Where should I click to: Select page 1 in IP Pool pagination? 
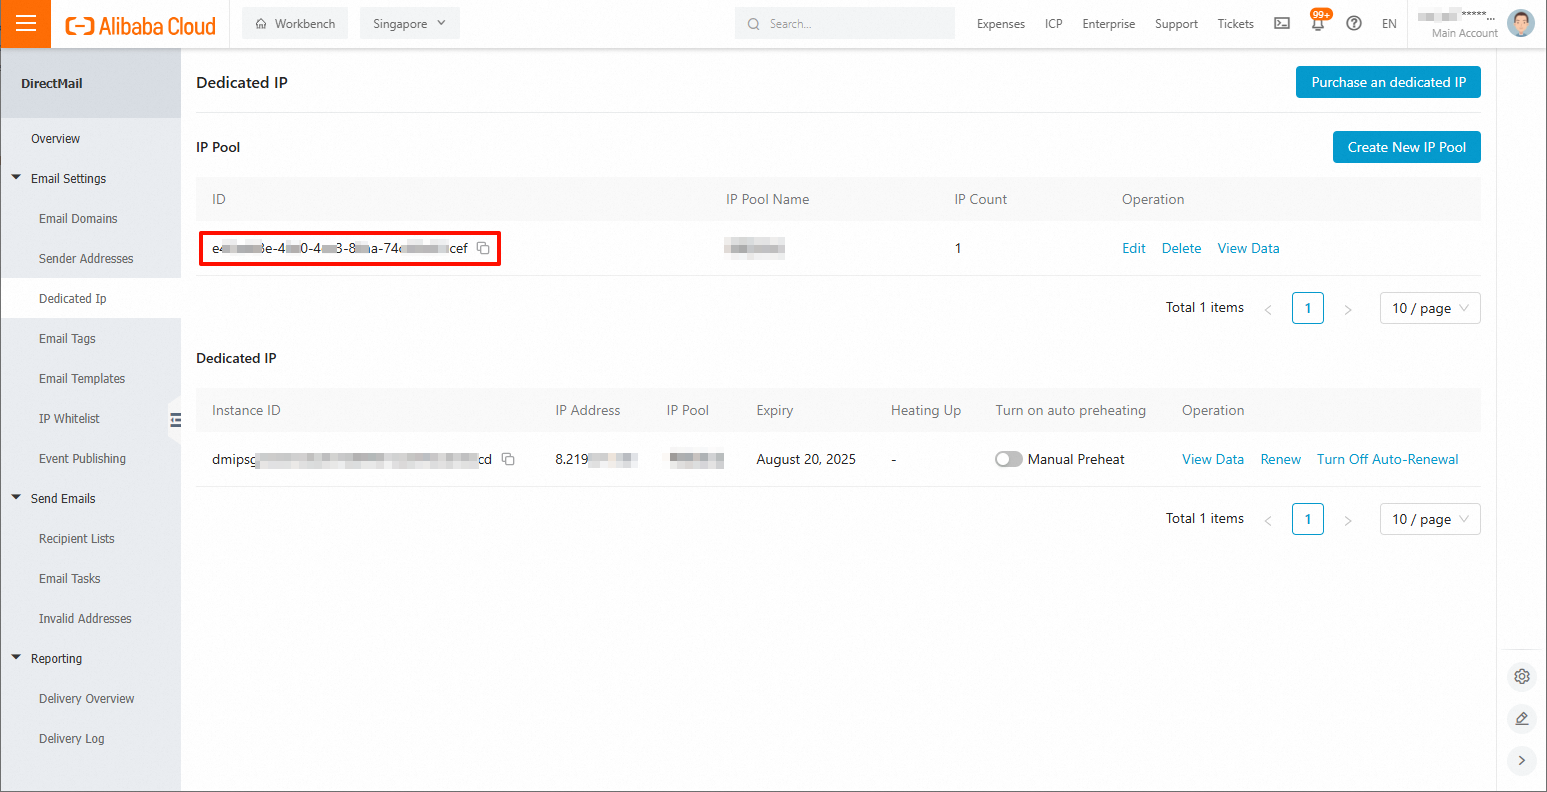1308,308
